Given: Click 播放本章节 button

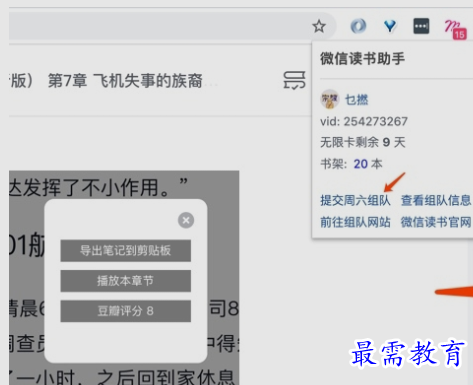Looking at the screenshot, I should tap(126, 281).
